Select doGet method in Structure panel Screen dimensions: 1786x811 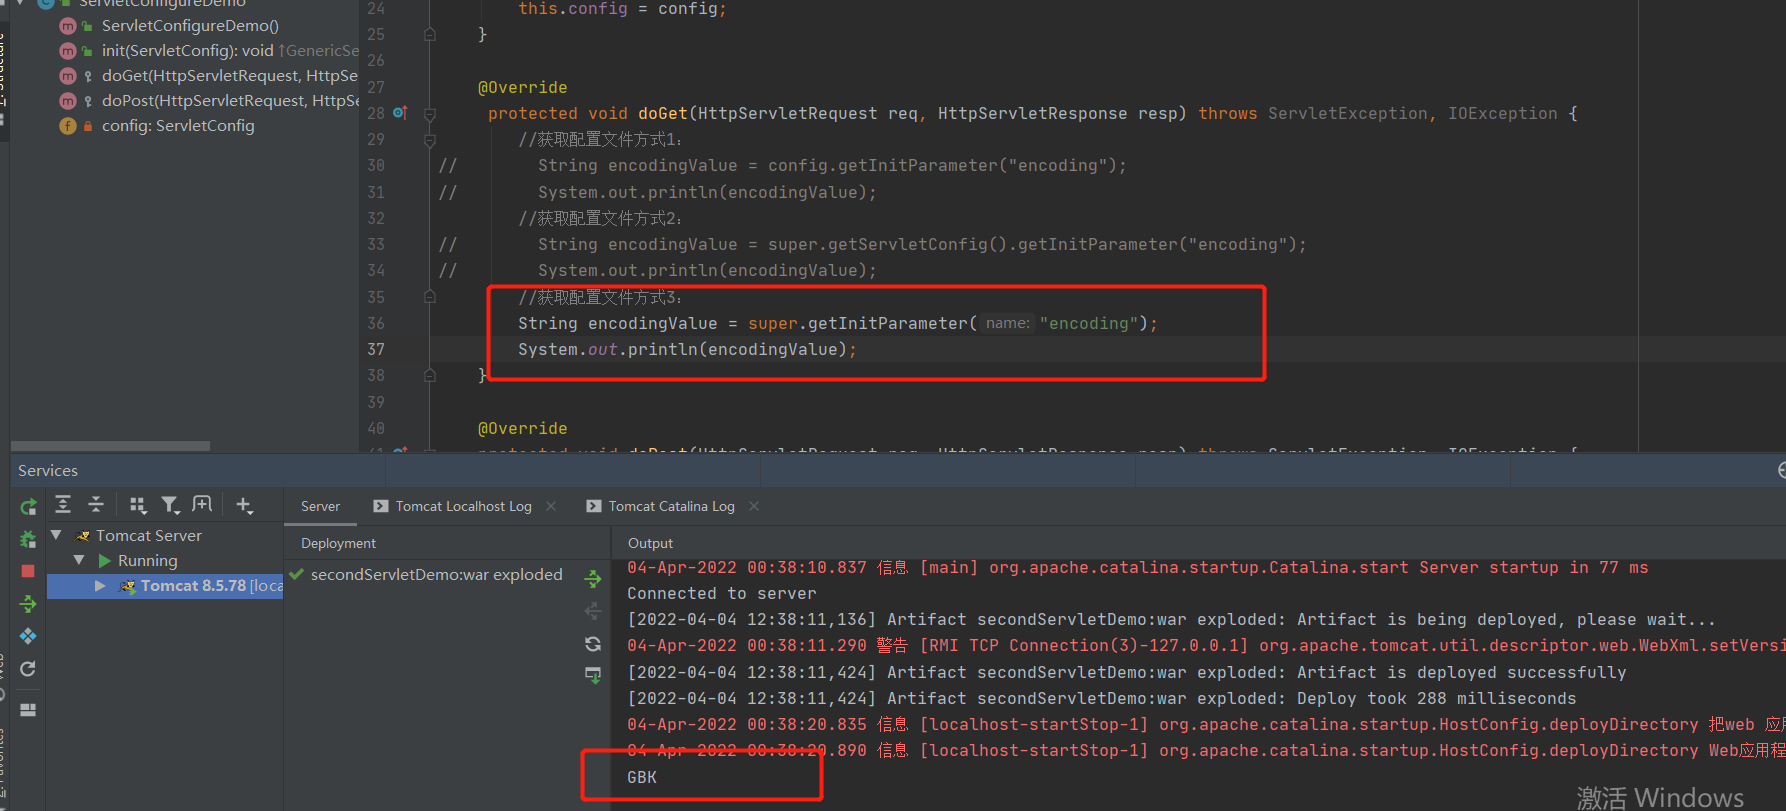(229, 75)
